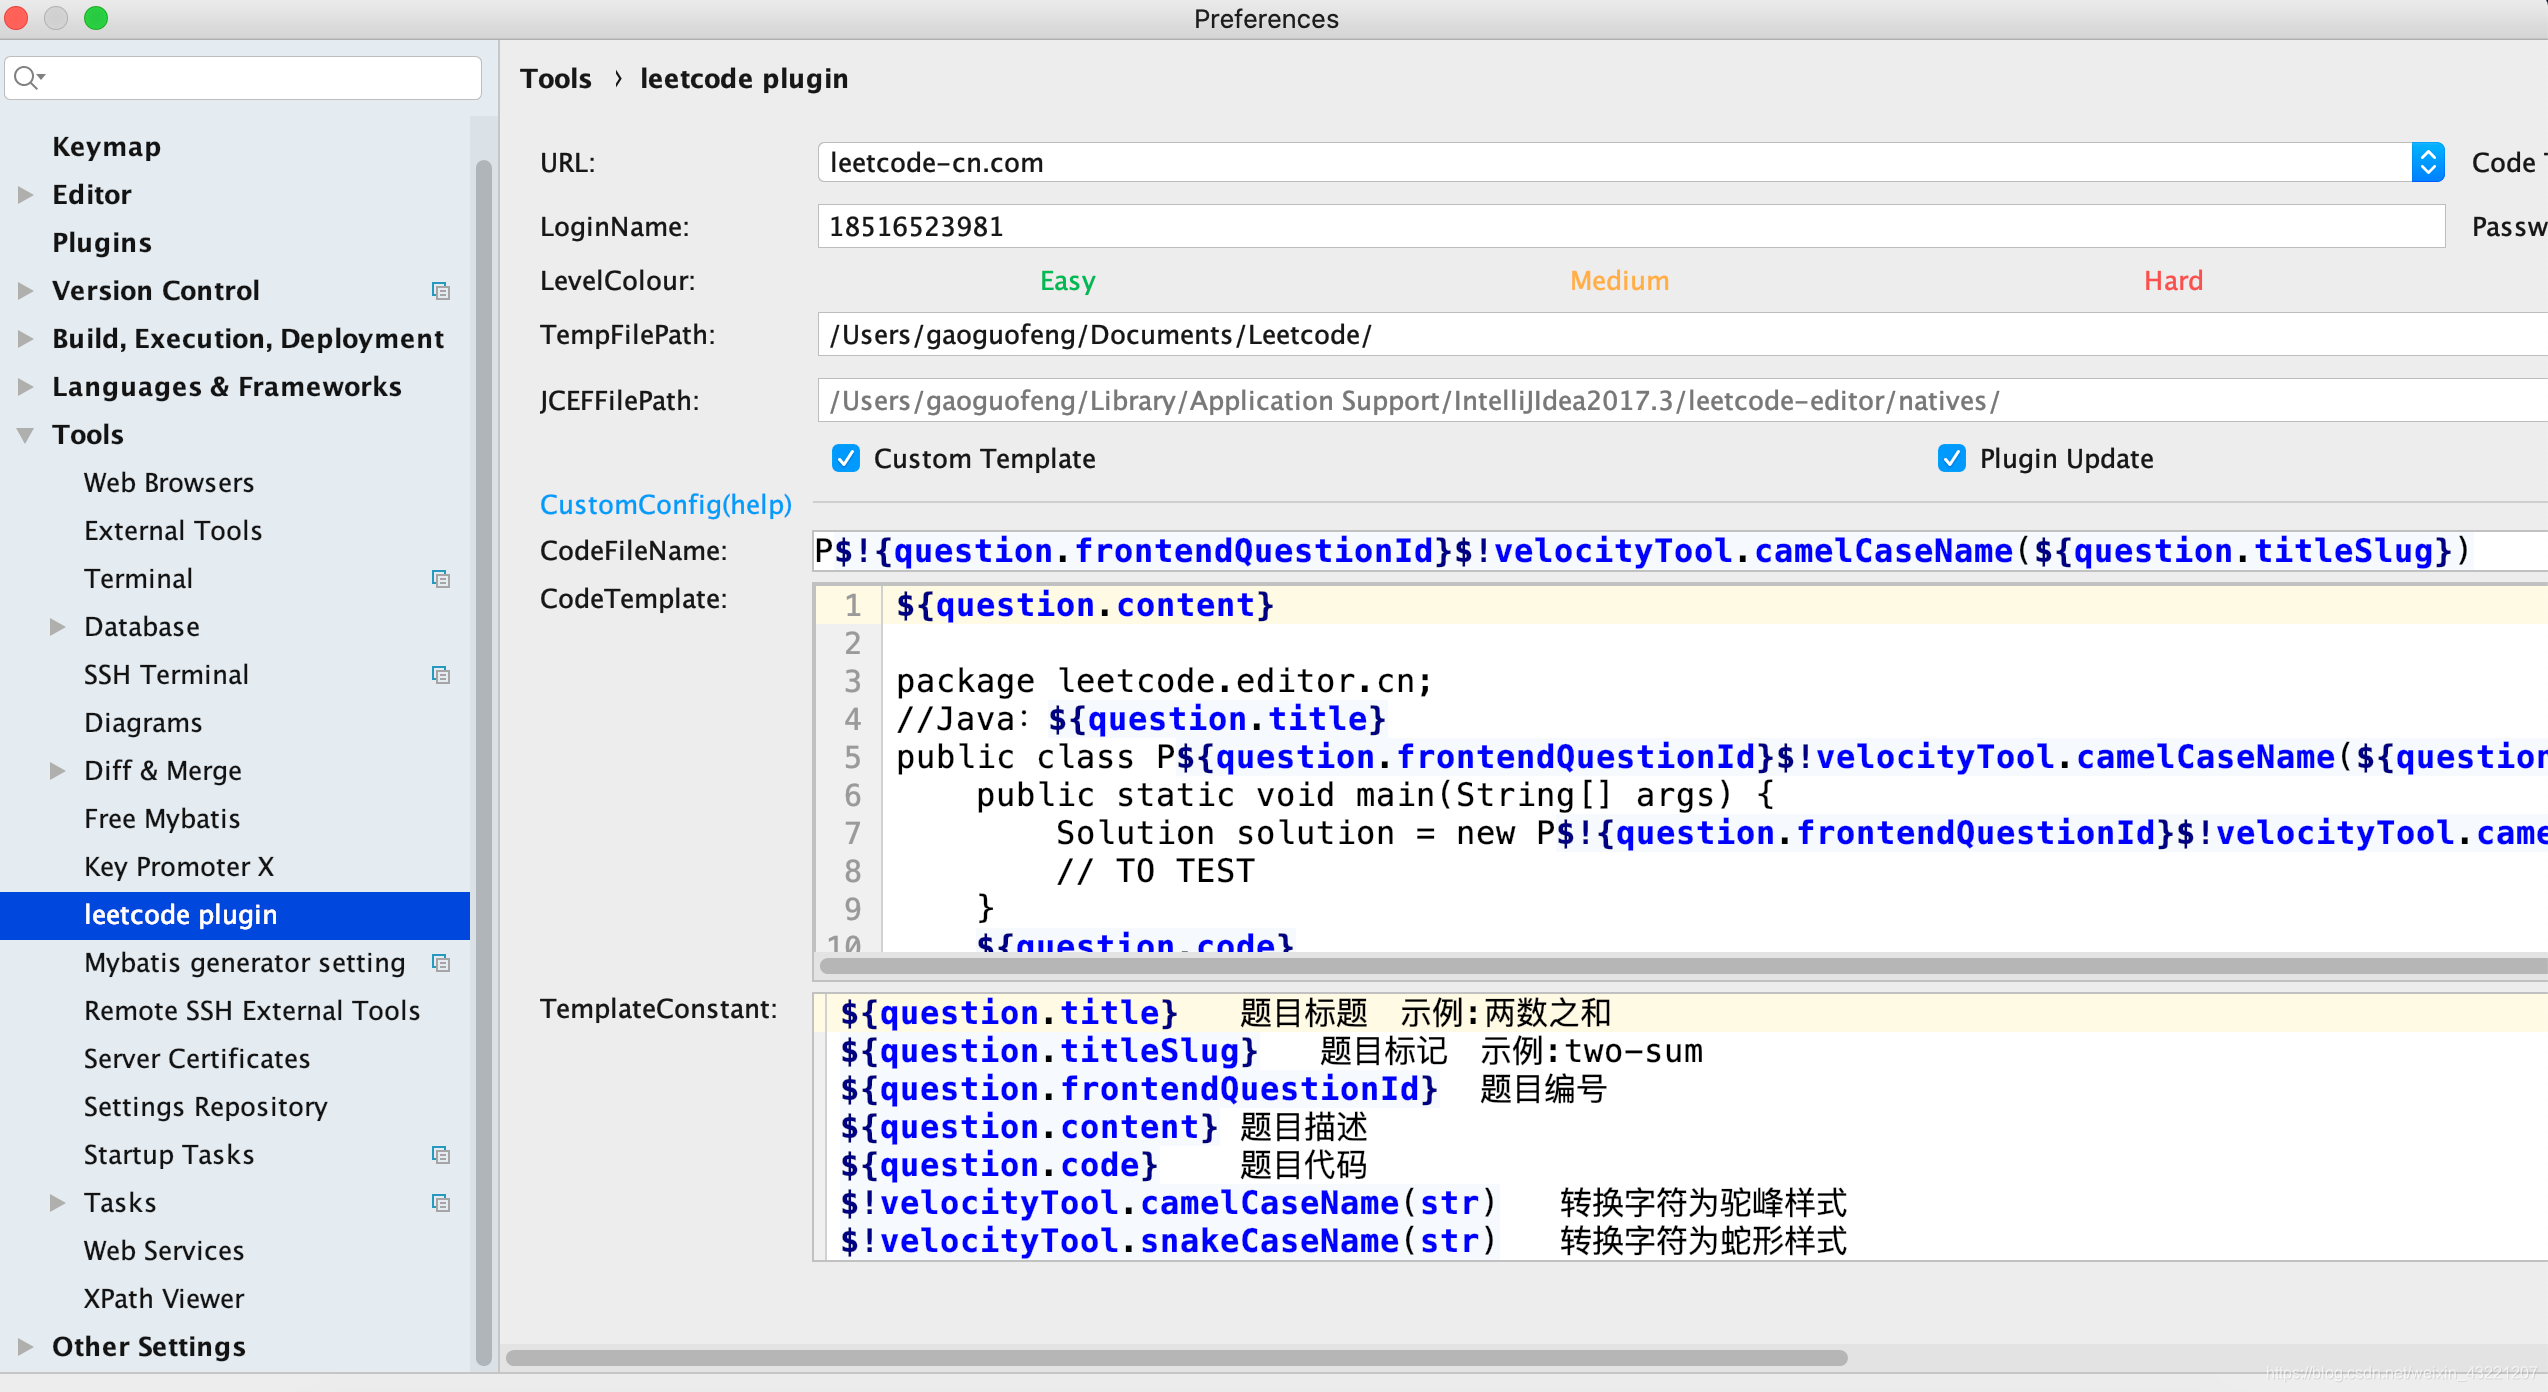2548x1392 pixels.
Task: Click project-level icon beside Tasks
Action: pos(440,1203)
